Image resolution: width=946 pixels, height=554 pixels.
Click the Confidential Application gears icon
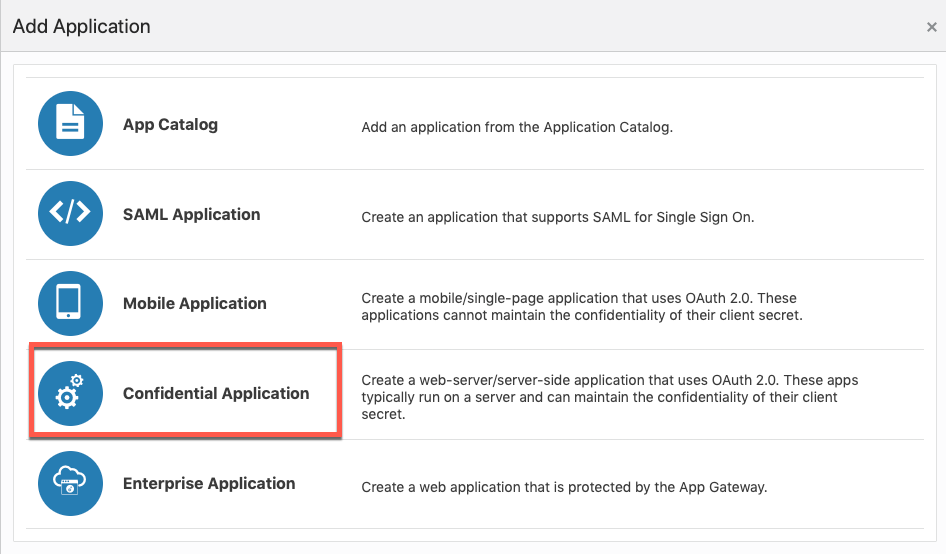pyautogui.click(x=70, y=393)
